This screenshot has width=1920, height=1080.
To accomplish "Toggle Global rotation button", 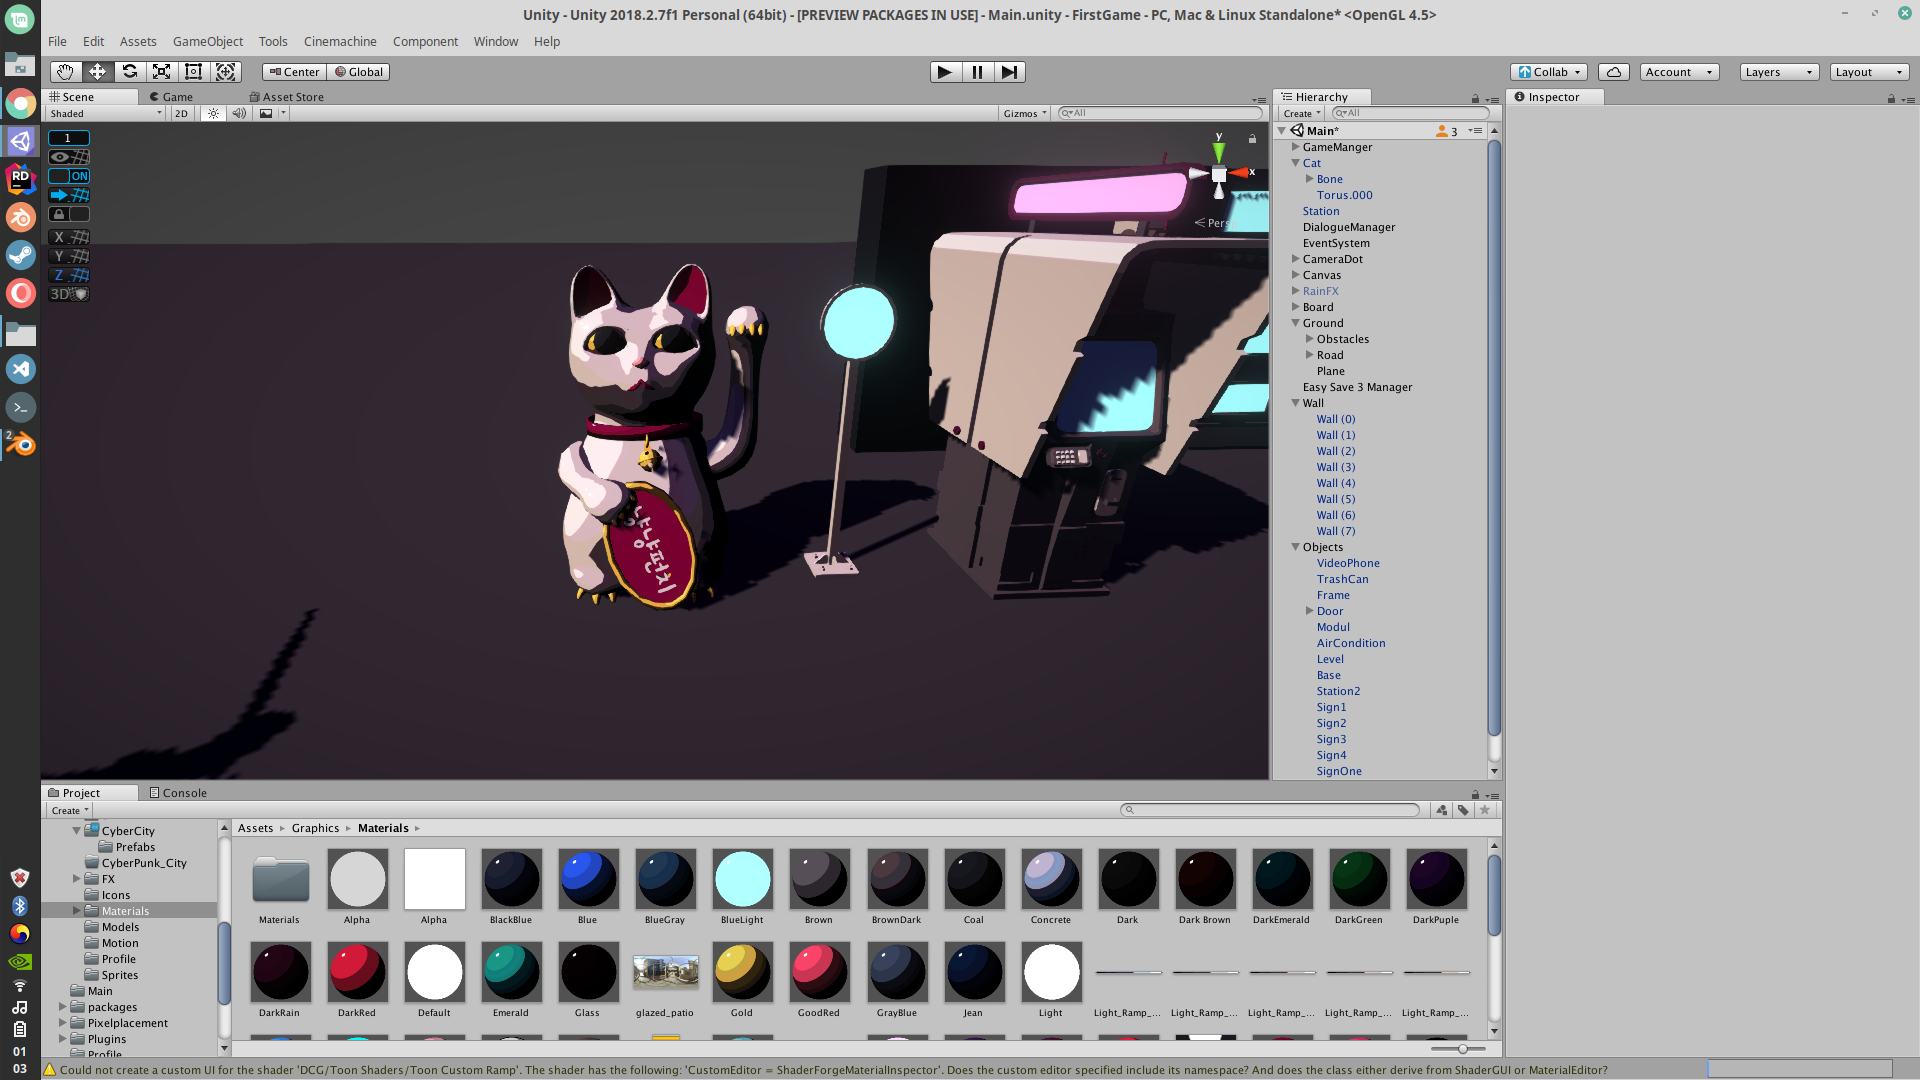I will pos(359,72).
